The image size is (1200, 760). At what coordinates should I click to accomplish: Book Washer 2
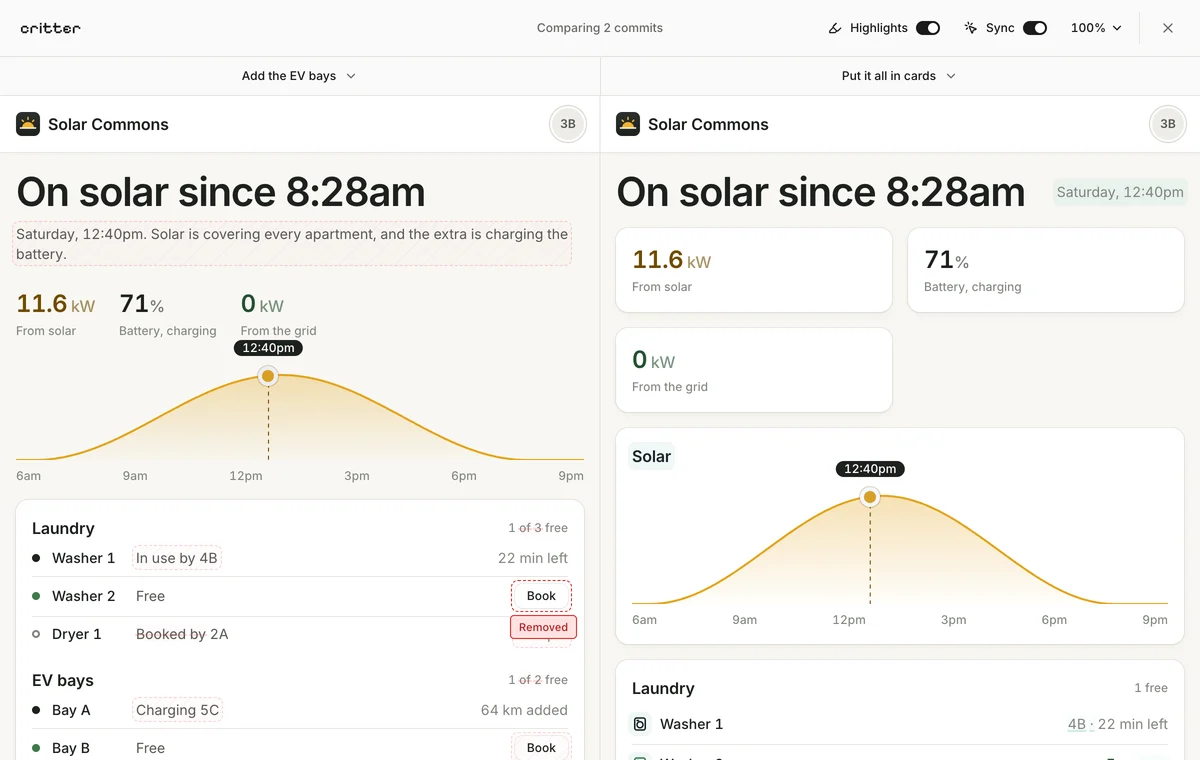(x=541, y=596)
